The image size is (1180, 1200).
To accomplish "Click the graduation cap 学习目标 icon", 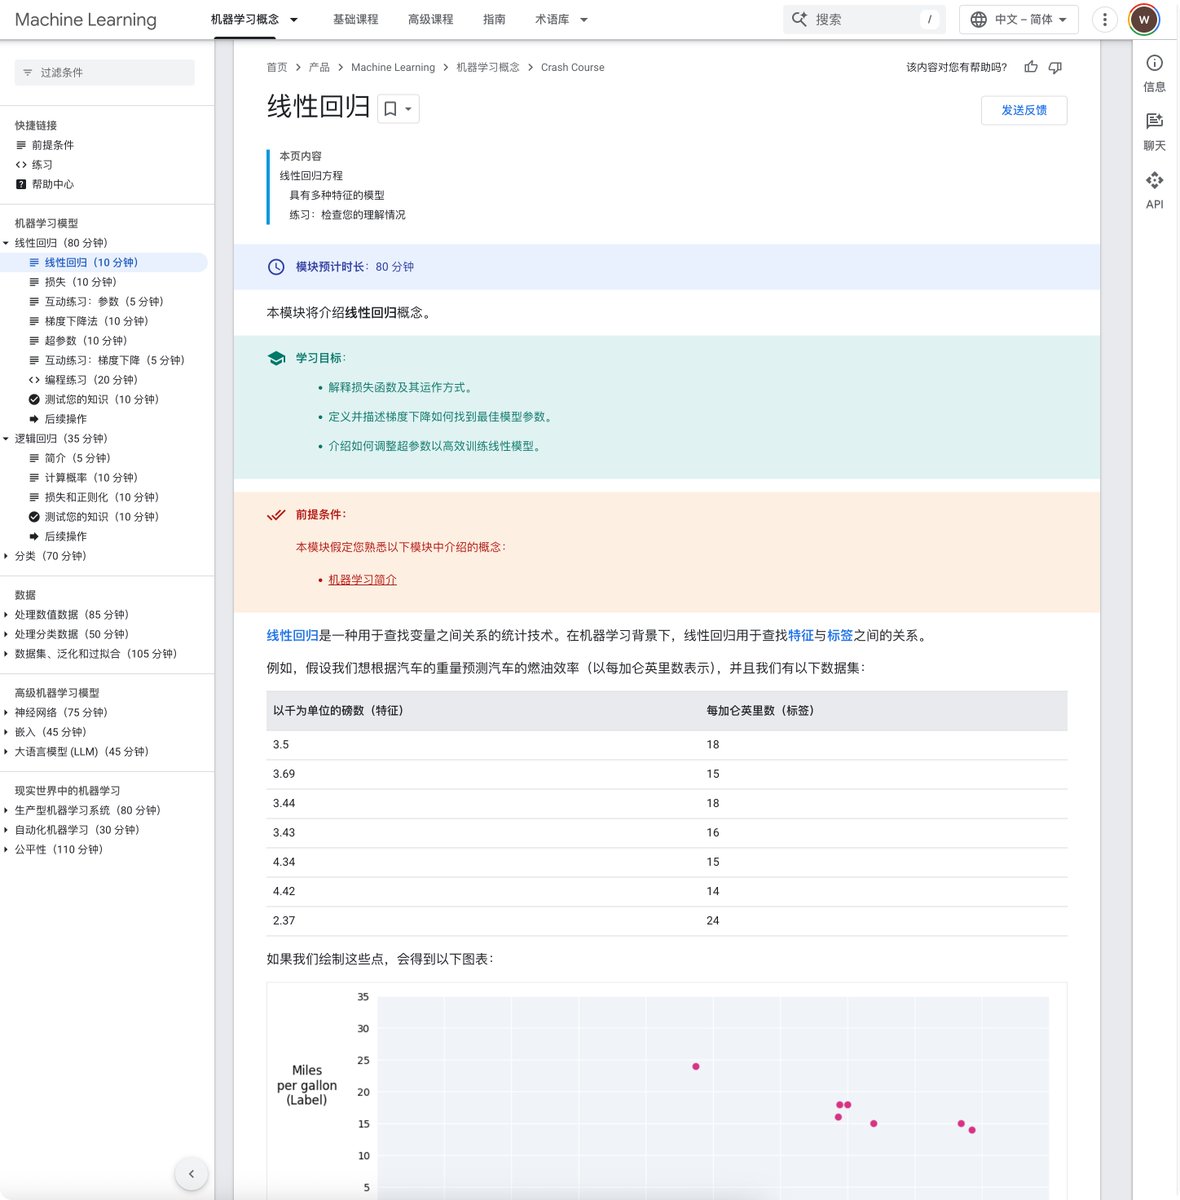I will pyautogui.click(x=276, y=358).
